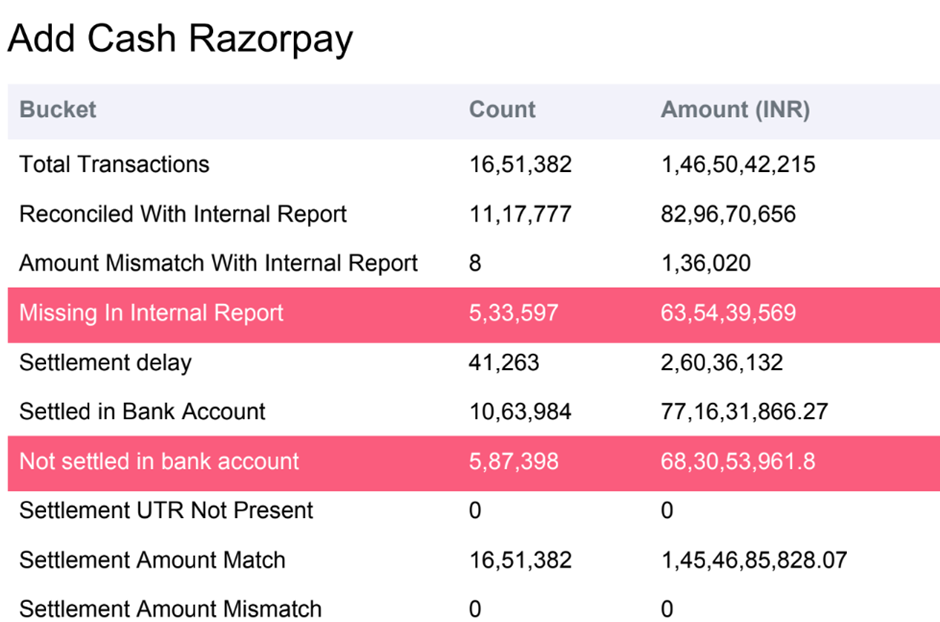Click highlighted 'Missing In Internal Report' label
Image resolution: width=940 pixels, height=622 pixels.
pos(151,313)
